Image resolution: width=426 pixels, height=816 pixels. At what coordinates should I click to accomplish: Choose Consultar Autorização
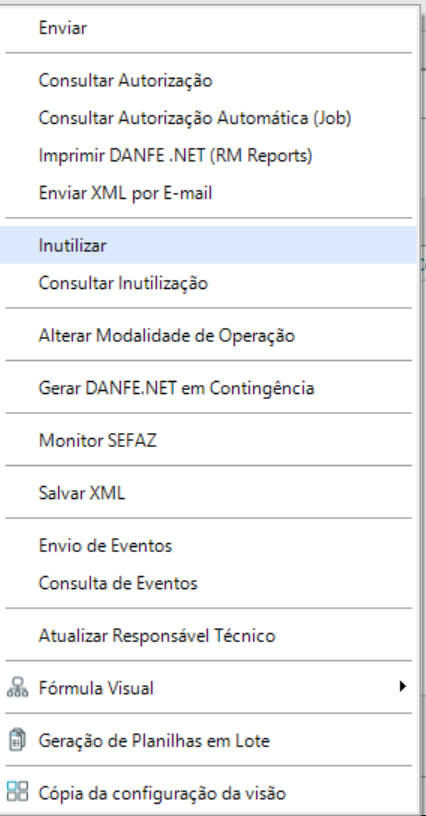tap(209, 81)
